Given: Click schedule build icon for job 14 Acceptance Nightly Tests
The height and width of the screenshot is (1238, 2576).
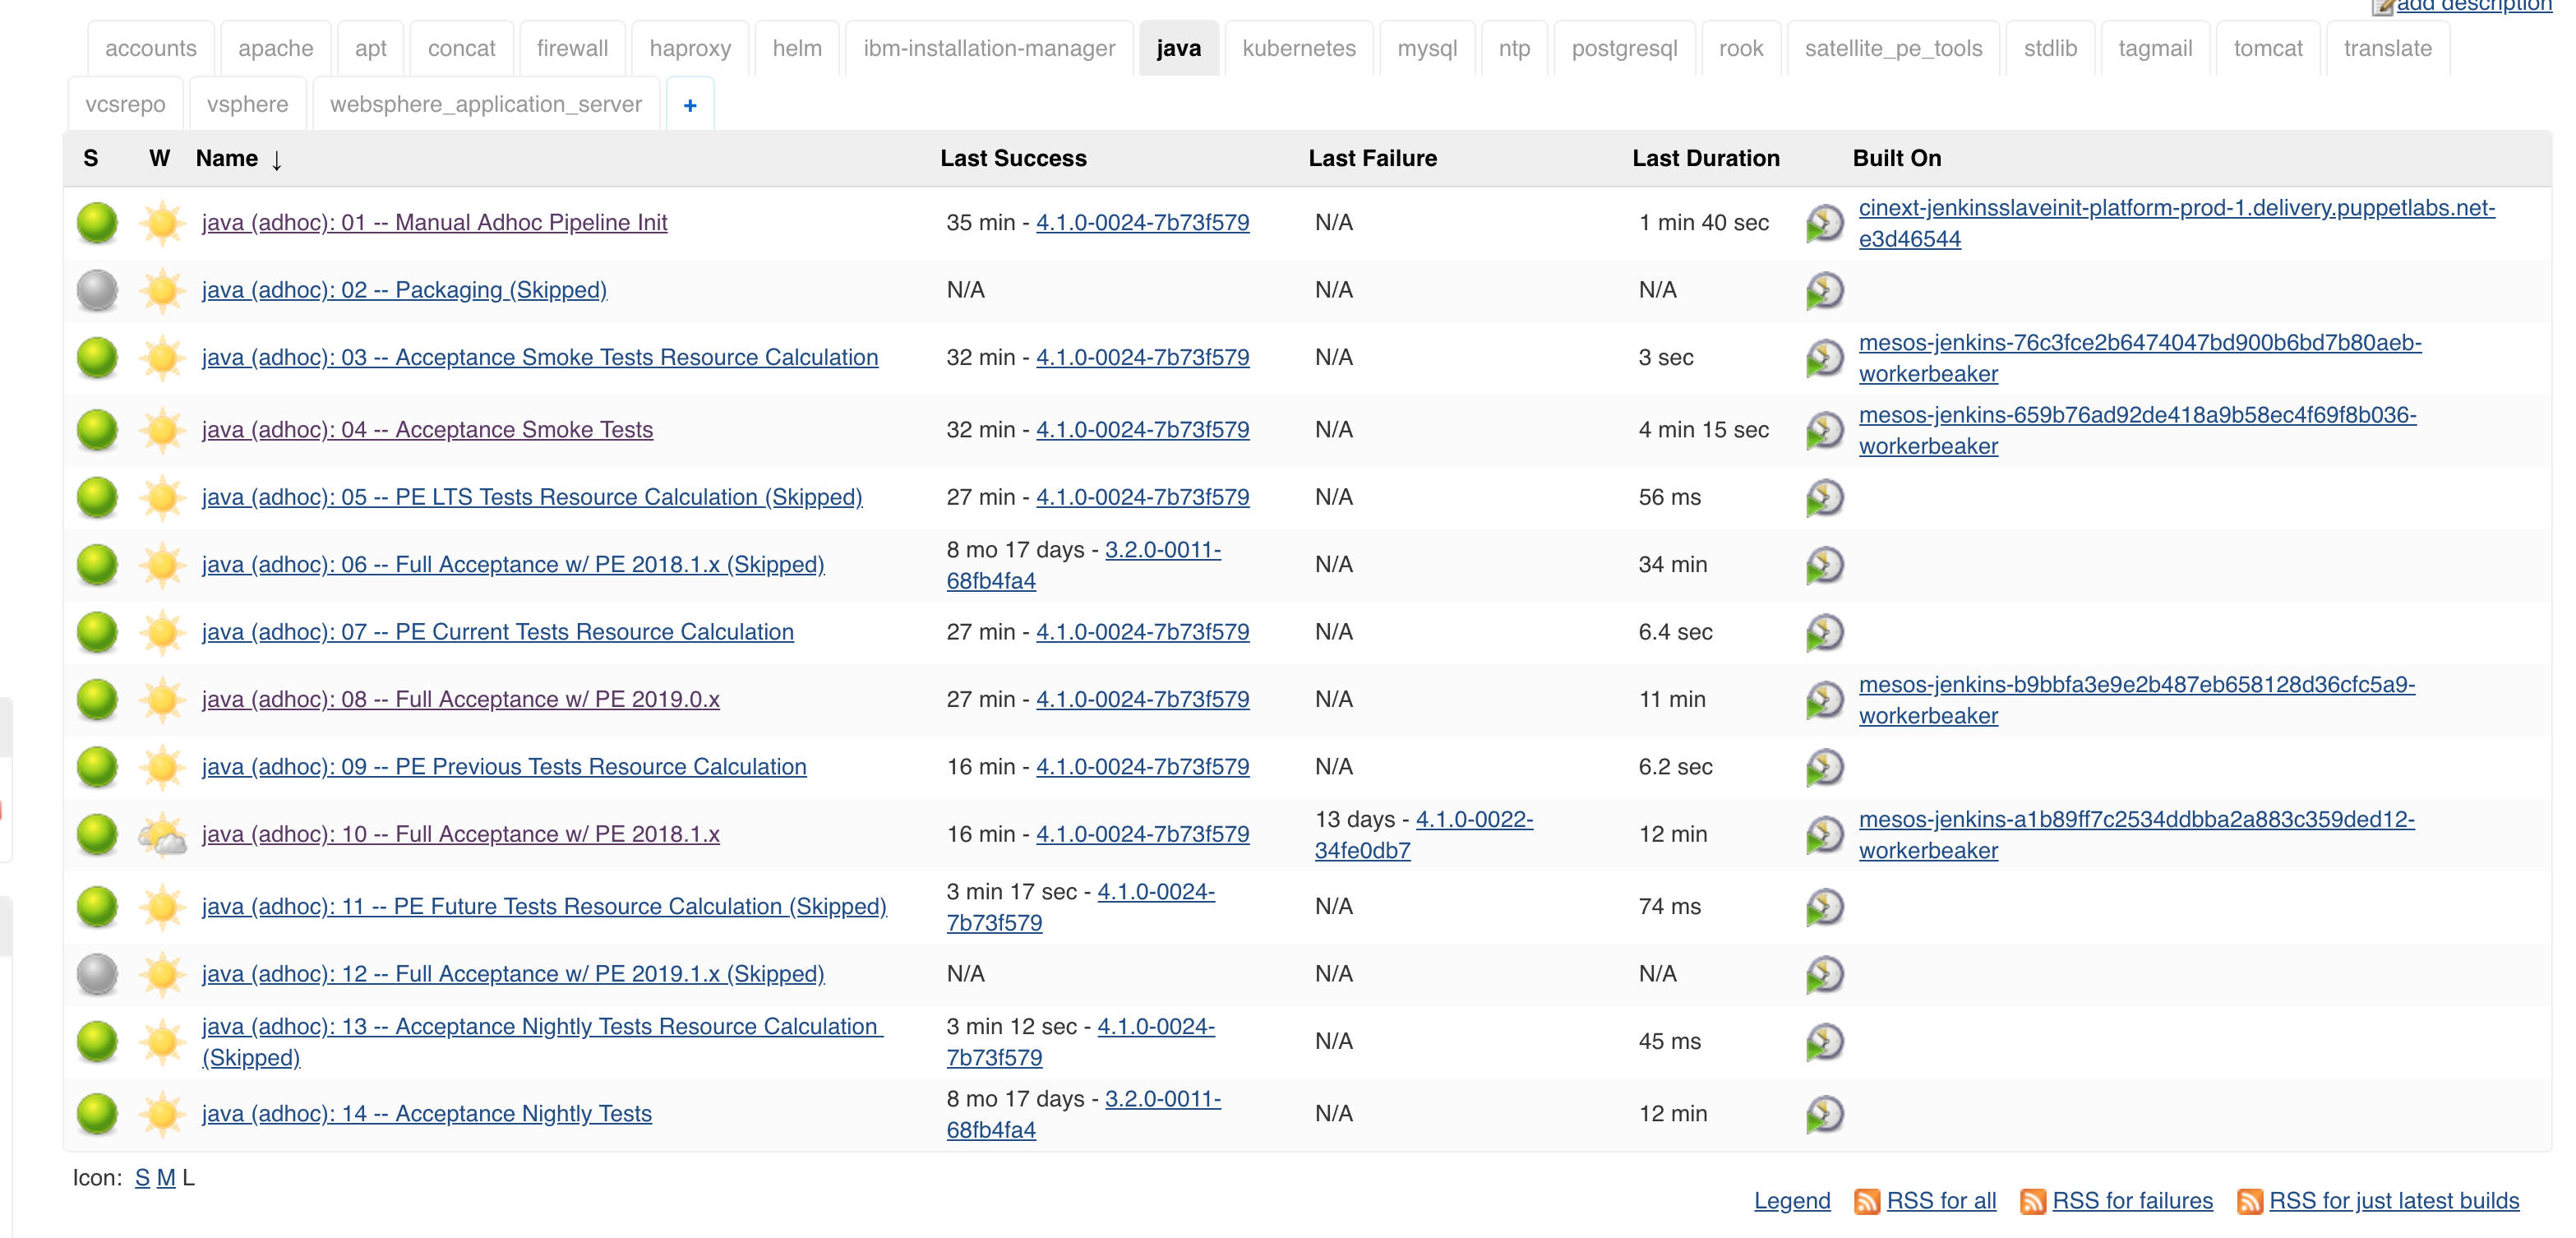Looking at the screenshot, I should 1824,1114.
